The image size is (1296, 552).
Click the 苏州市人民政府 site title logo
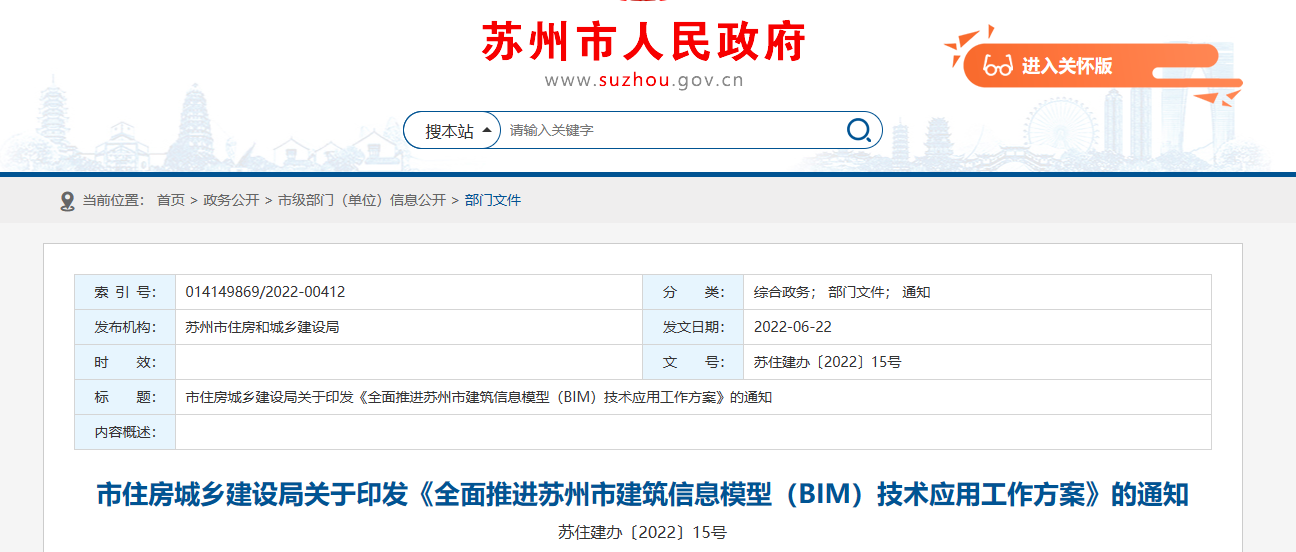[x=644, y=41]
